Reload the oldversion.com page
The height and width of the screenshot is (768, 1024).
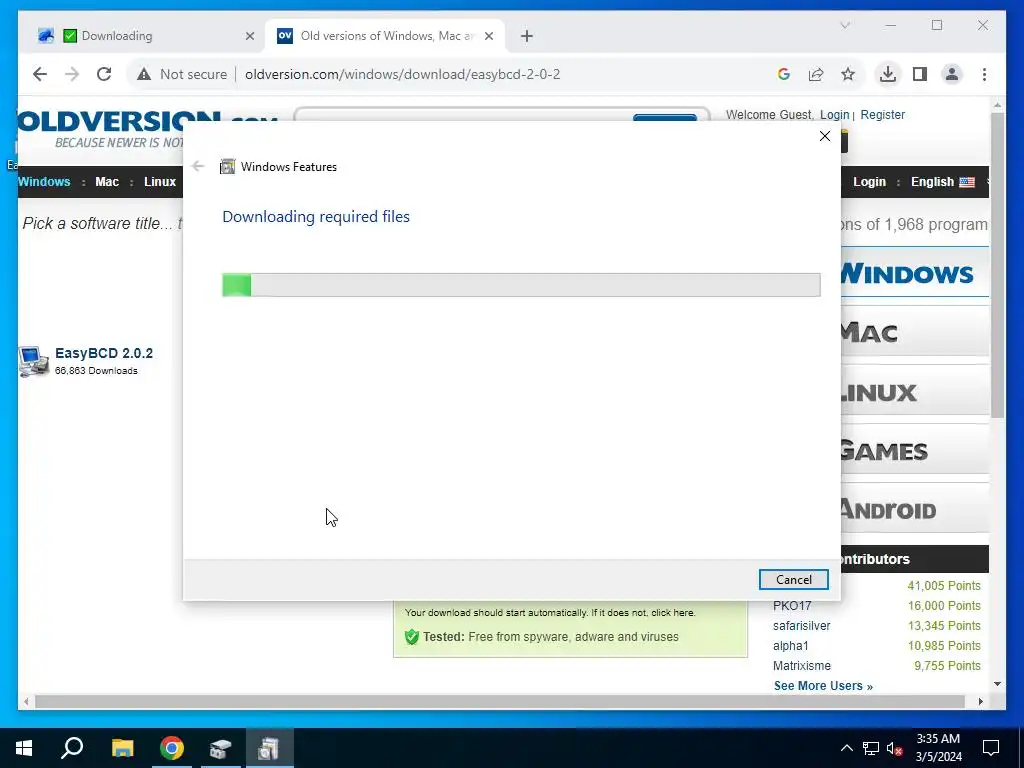click(x=104, y=74)
